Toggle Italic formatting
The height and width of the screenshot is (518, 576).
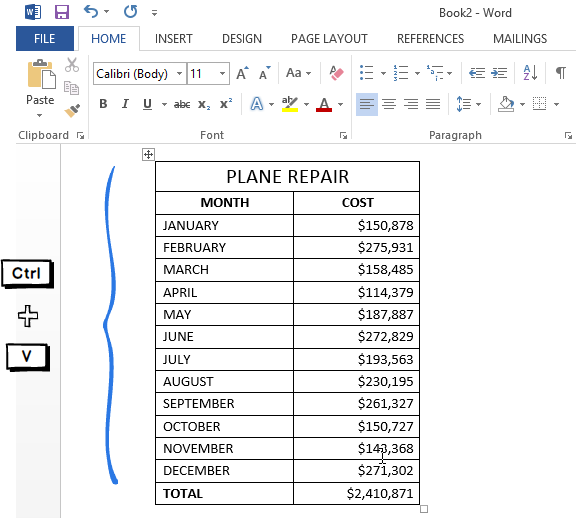coord(125,104)
